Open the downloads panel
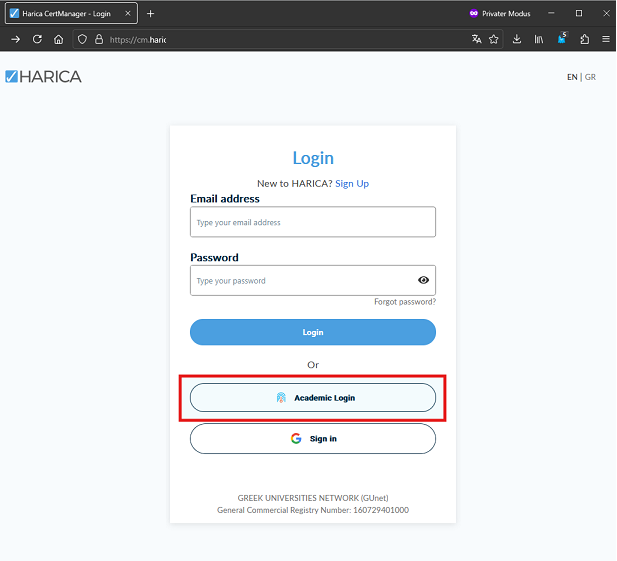The image size is (617, 561). click(517, 39)
